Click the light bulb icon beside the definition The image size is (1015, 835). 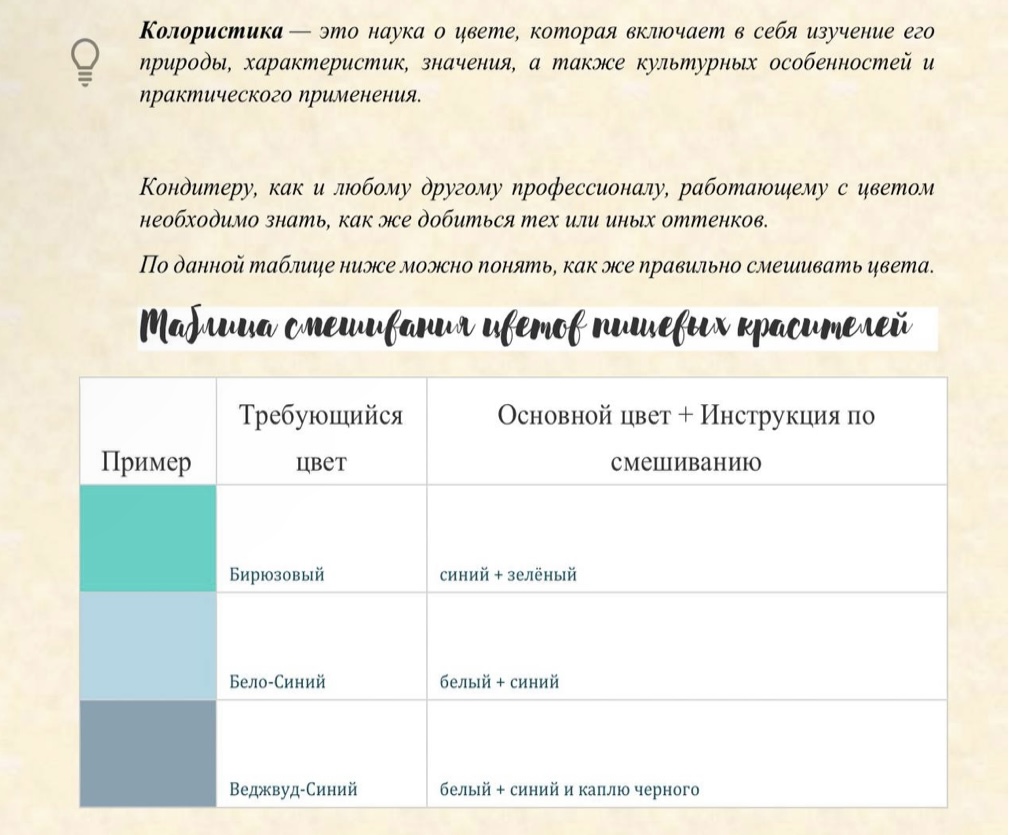(85, 63)
